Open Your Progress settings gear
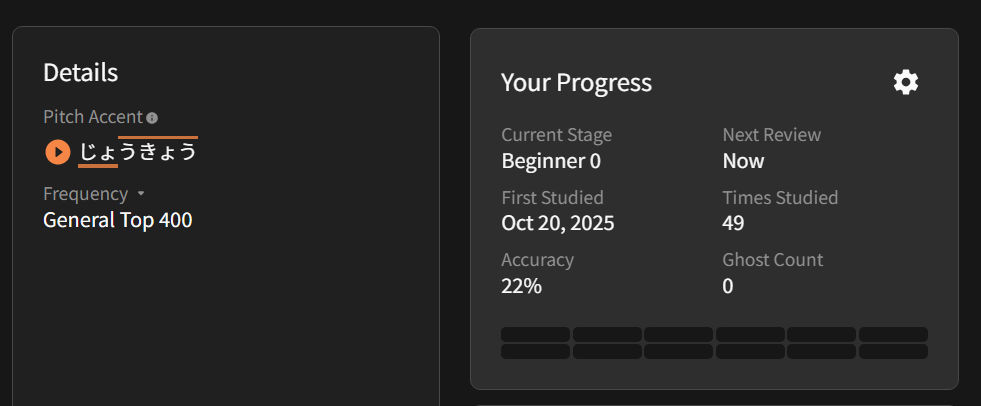The height and width of the screenshot is (406, 981). coord(905,82)
